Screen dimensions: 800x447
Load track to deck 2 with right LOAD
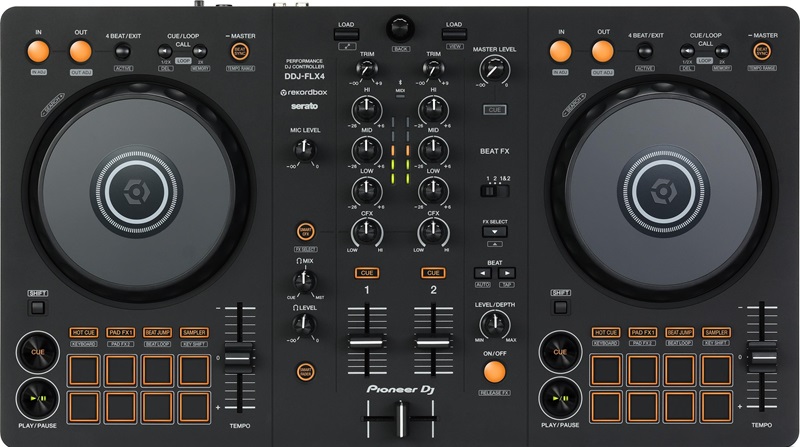tap(454, 35)
